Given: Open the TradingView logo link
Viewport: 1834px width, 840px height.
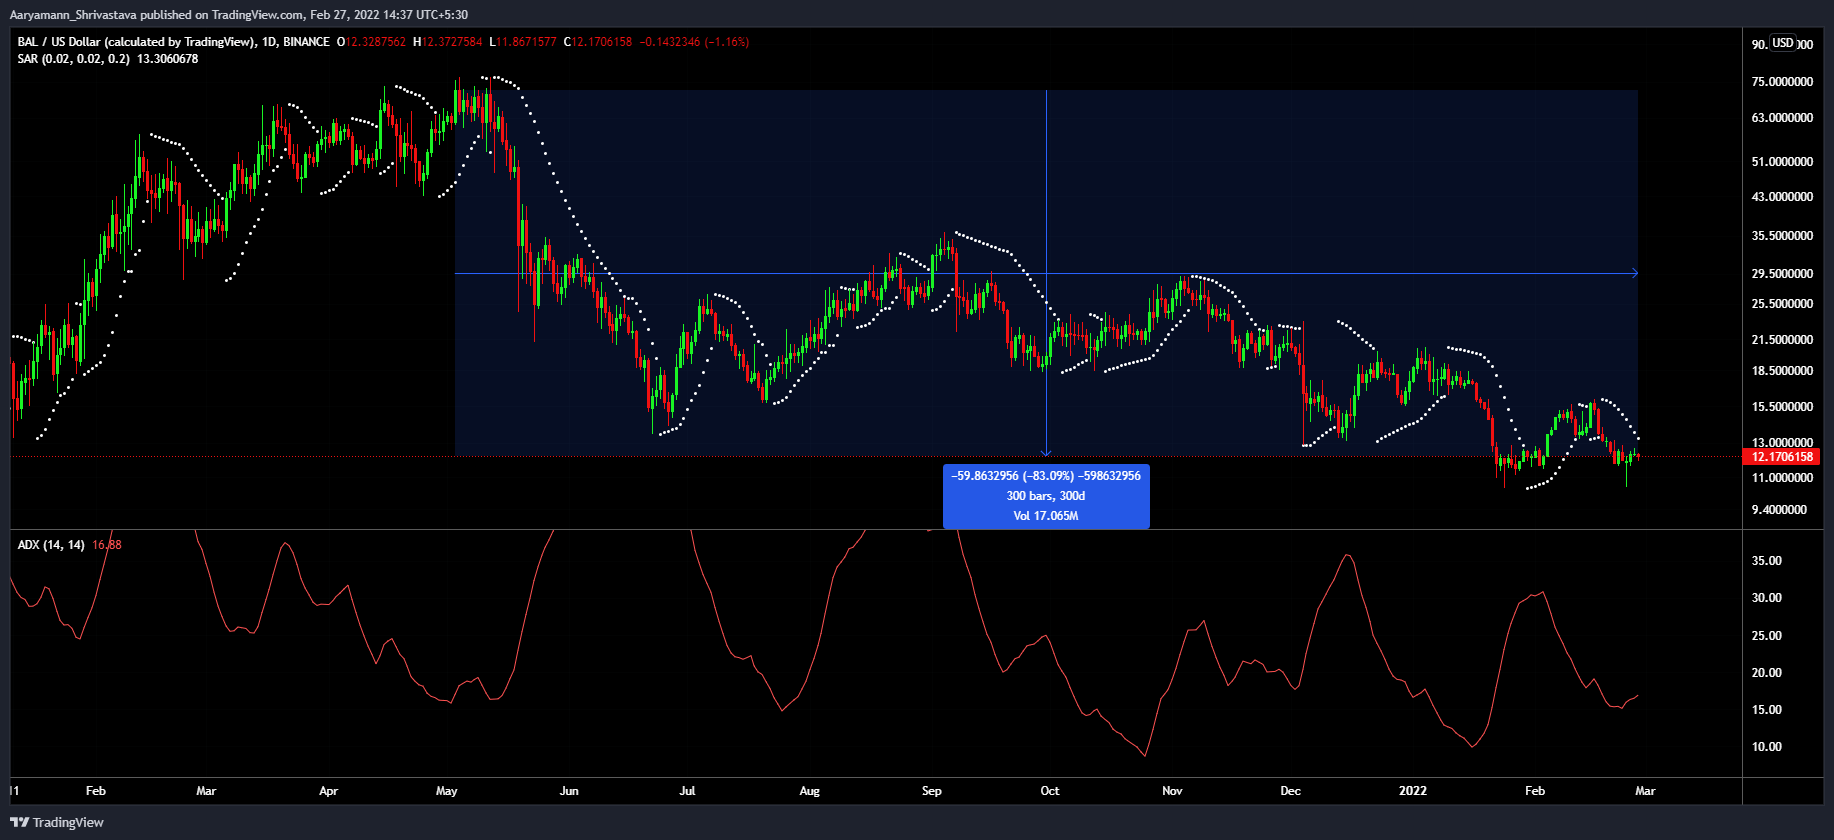Looking at the screenshot, I should pyautogui.click(x=57, y=822).
